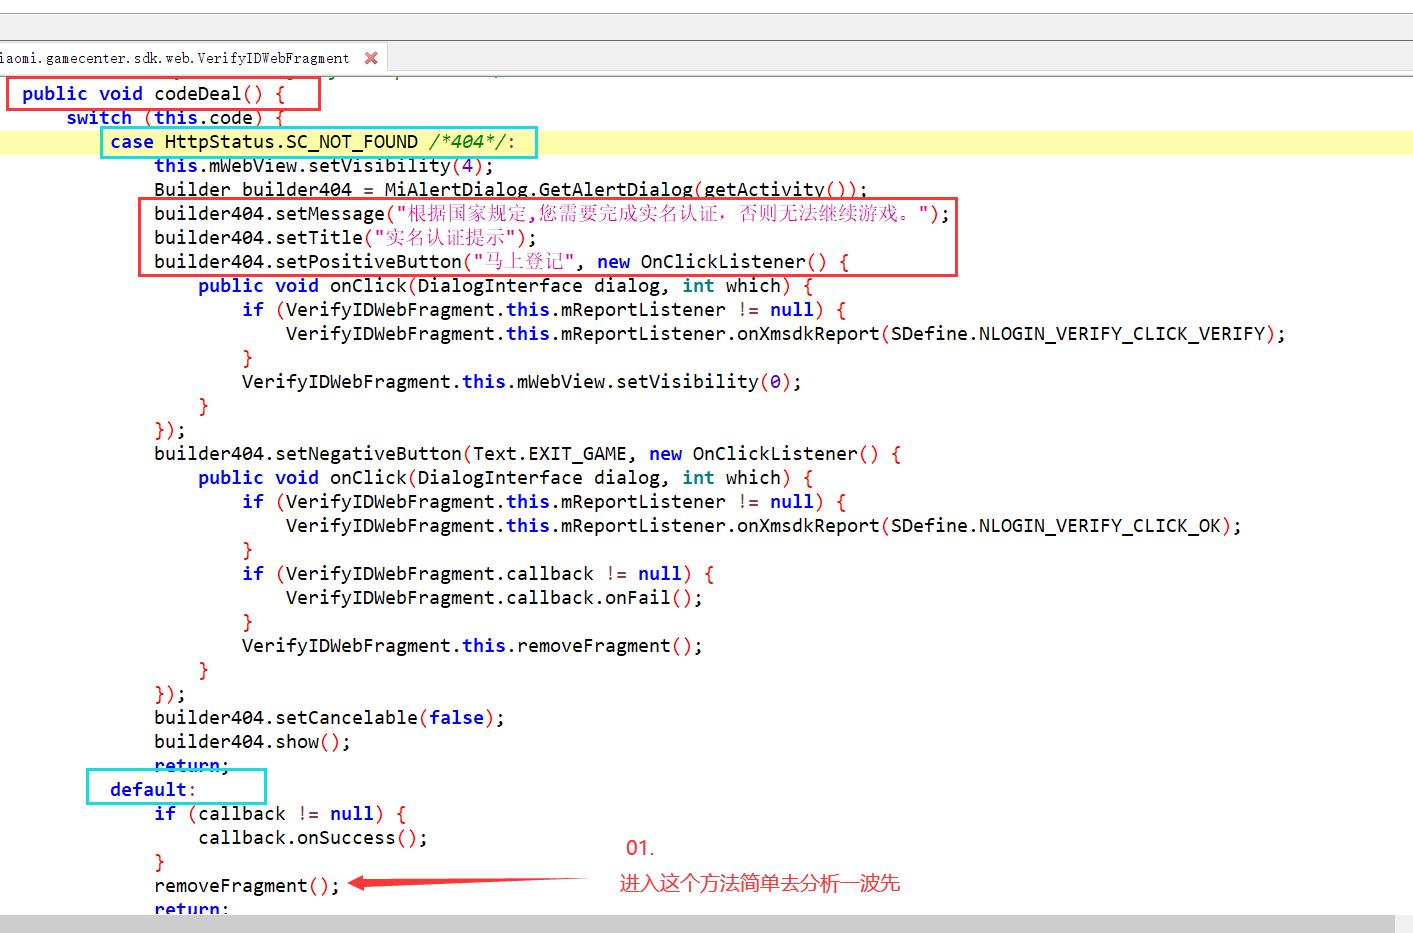Click the SDefine.NLOGIN_VERIFY_CLICK_OK constant
The width and height of the screenshot is (1413, 933).
click(x=1056, y=526)
